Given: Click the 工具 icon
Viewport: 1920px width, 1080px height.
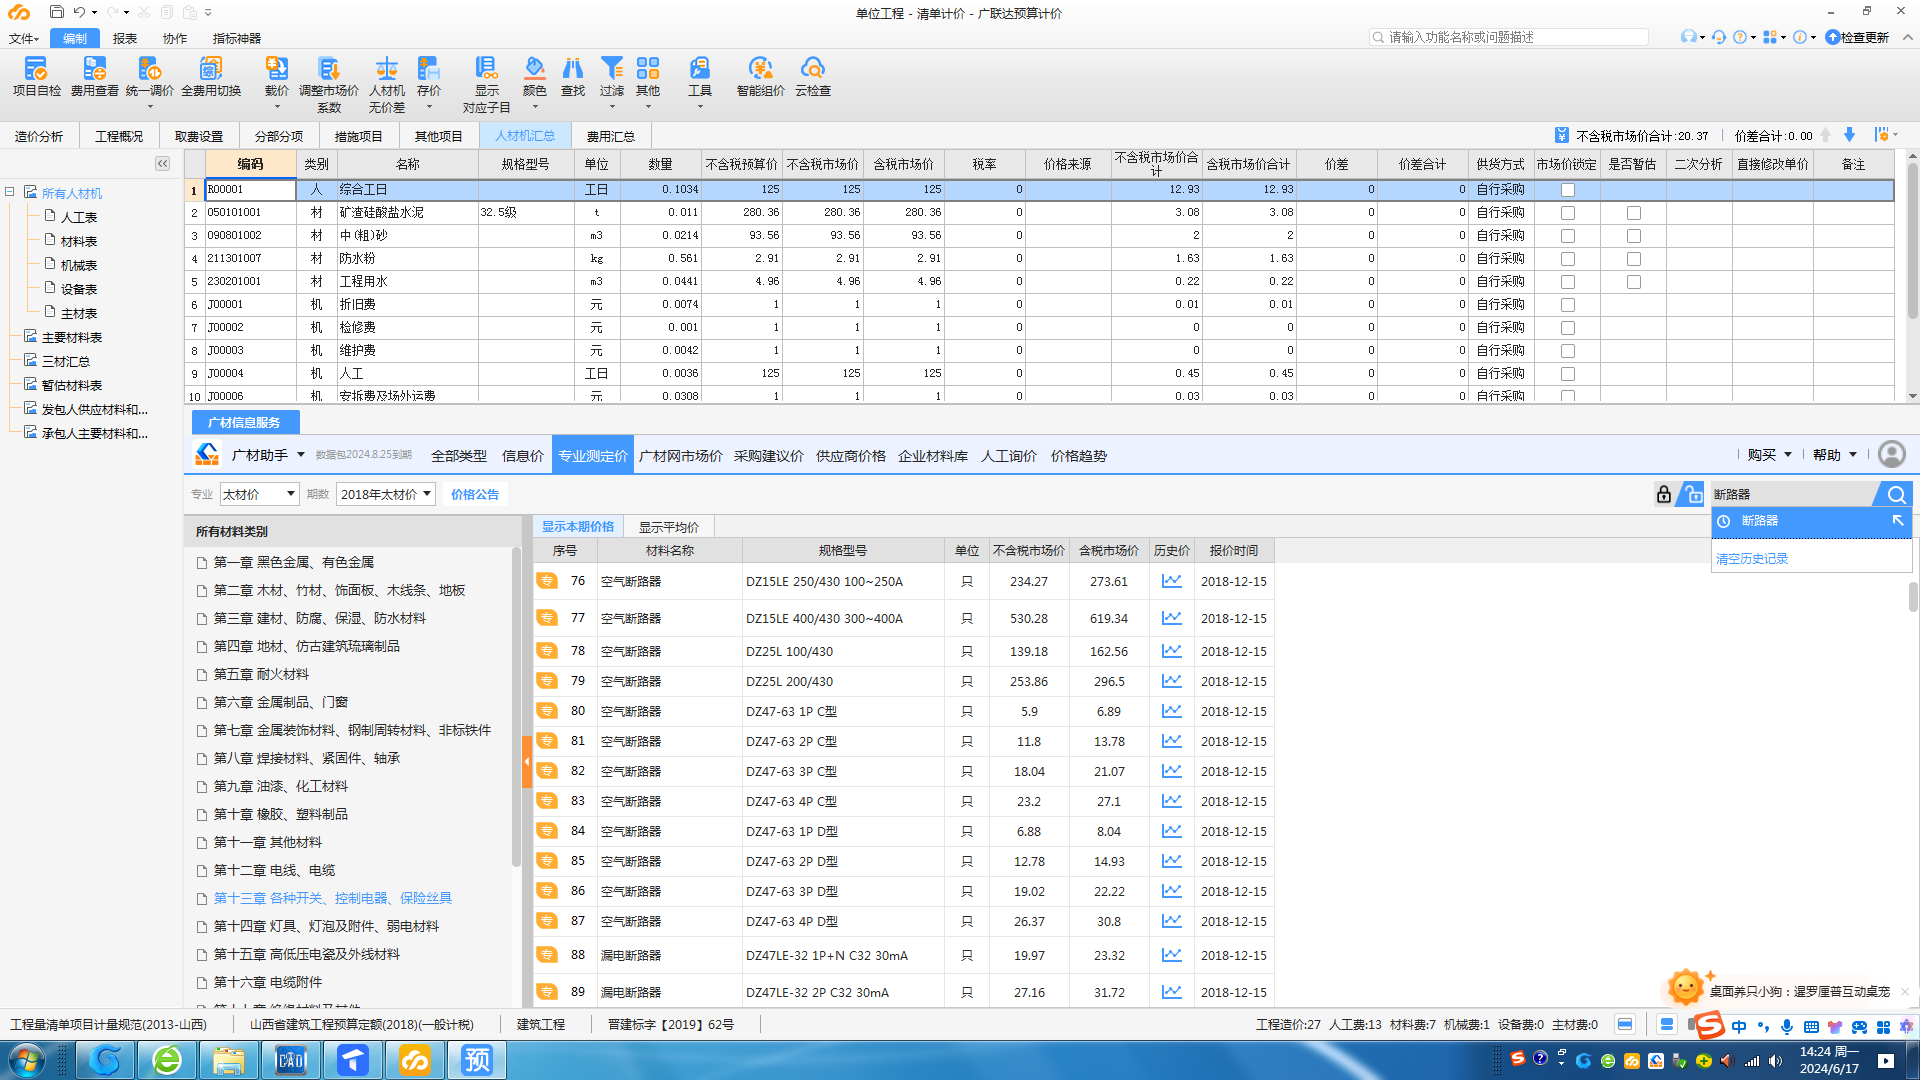Looking at the screenshot, I should click(700, 76).
